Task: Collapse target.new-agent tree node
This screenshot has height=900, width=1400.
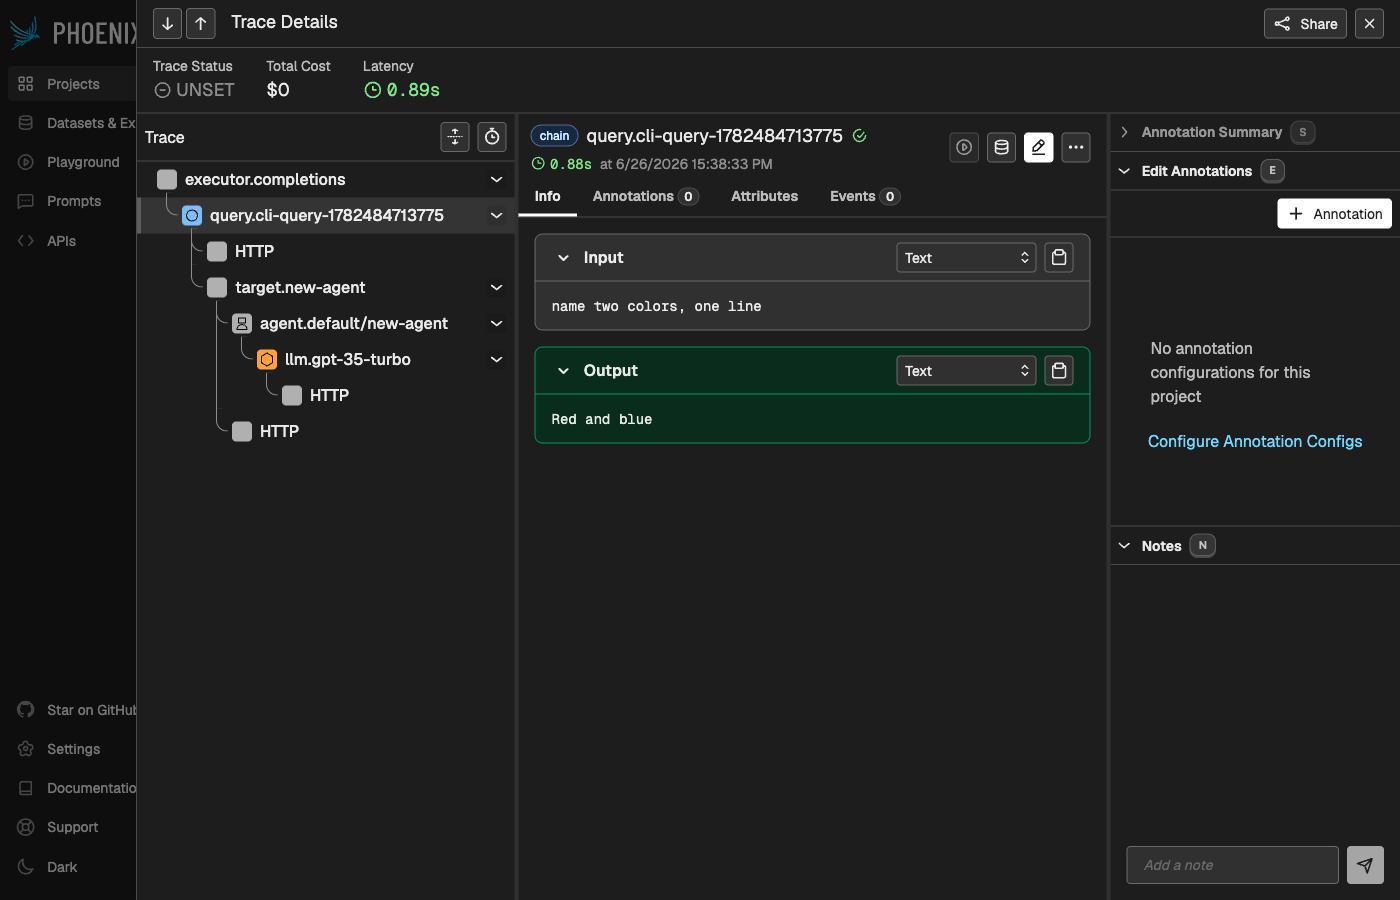Action: pos(496,287)
